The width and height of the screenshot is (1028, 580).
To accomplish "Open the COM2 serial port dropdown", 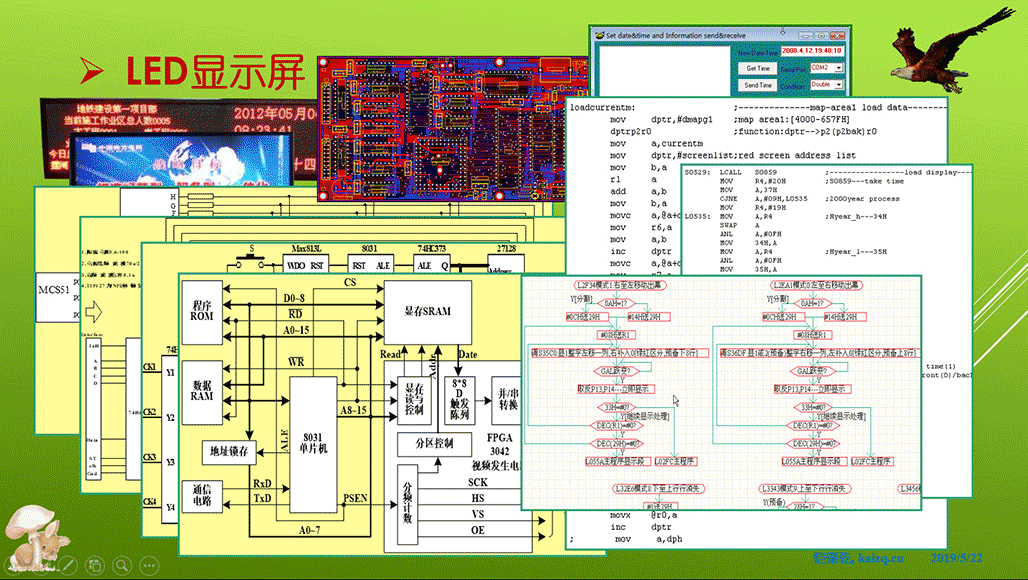I will click(827, 68).
